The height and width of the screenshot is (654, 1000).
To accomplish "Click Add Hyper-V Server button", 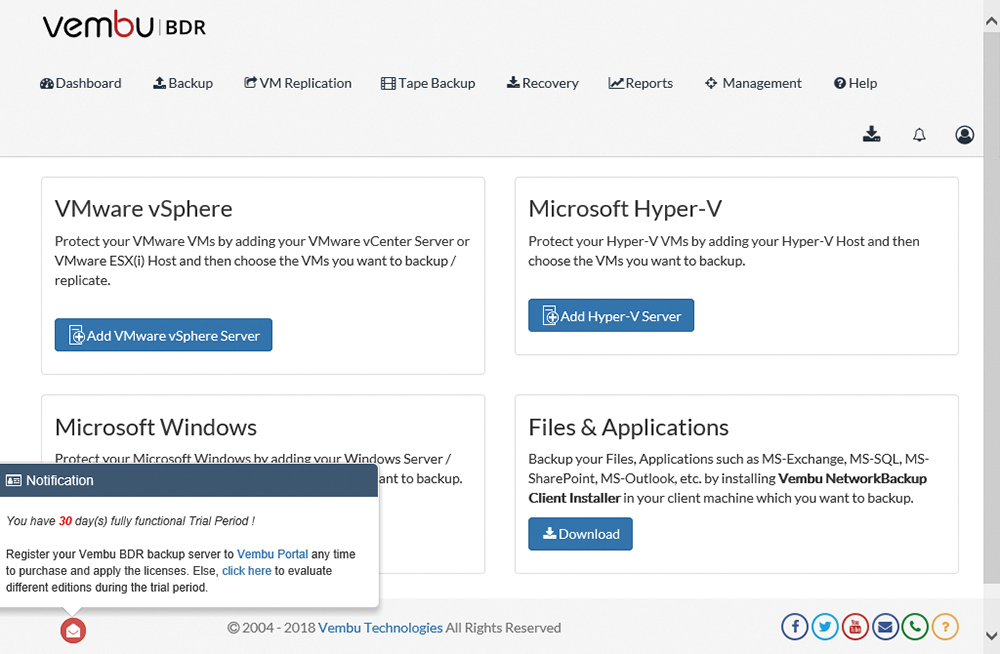I will pyautogui.click(x=611, y=315).
